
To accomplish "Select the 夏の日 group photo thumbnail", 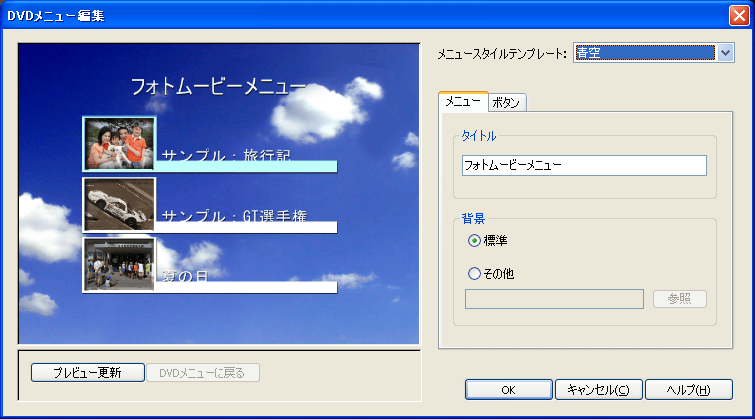I will tap(119, 264).
